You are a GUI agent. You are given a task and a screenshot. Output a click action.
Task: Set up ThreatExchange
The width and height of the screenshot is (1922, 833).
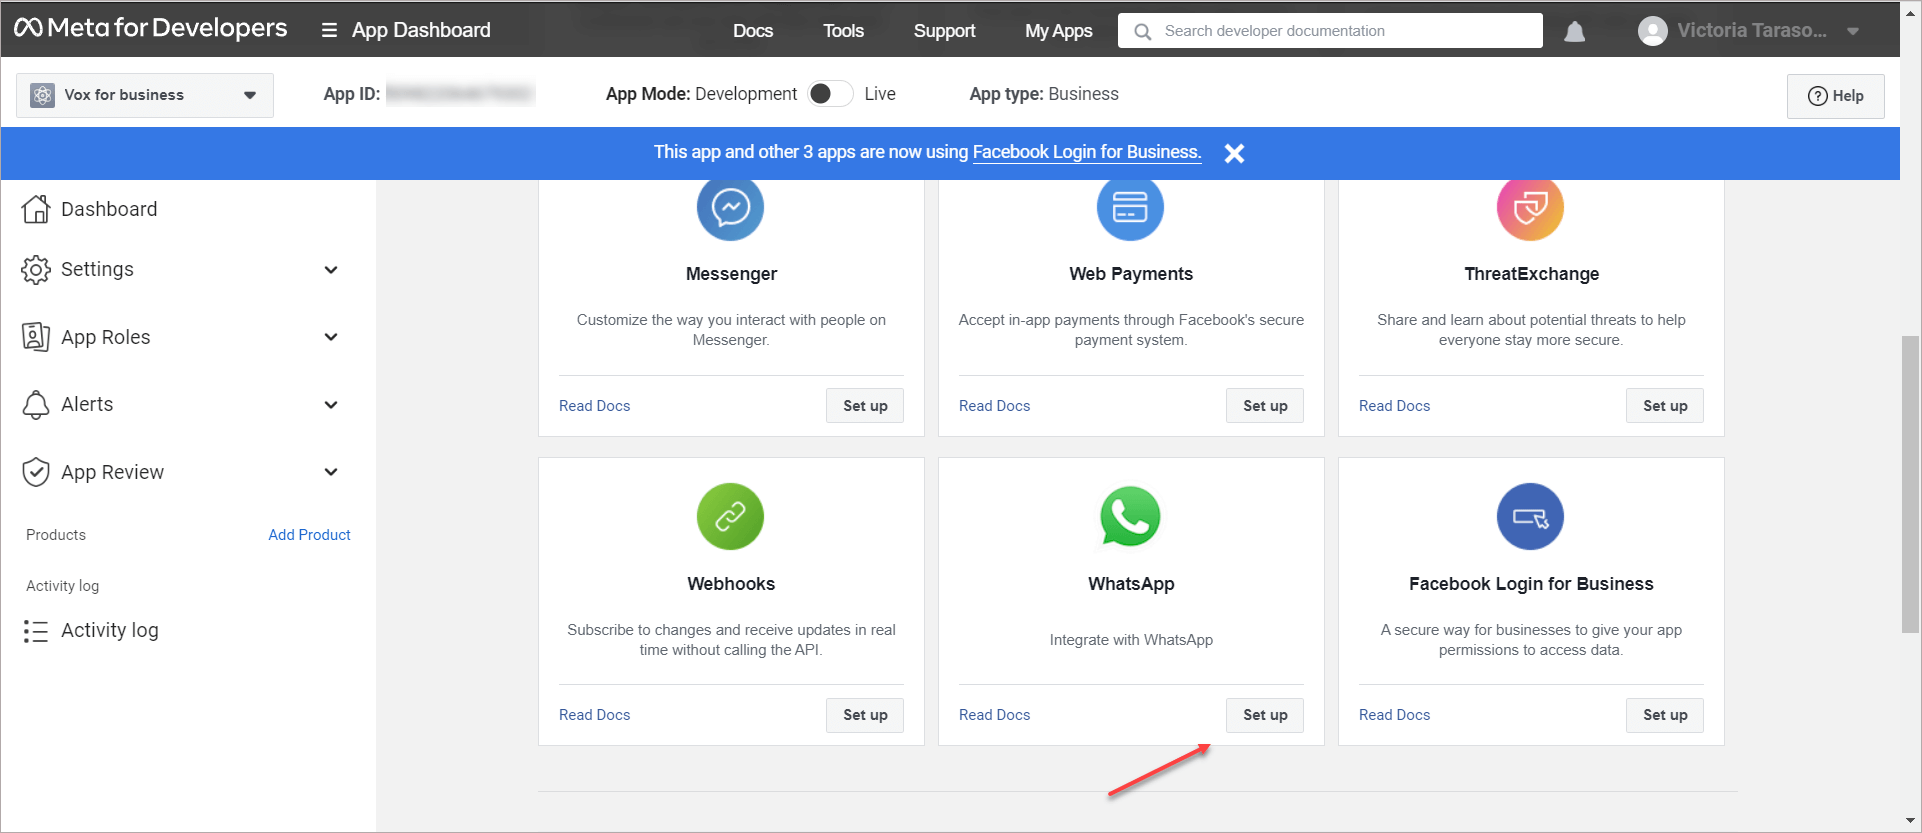pos(1665,406)
